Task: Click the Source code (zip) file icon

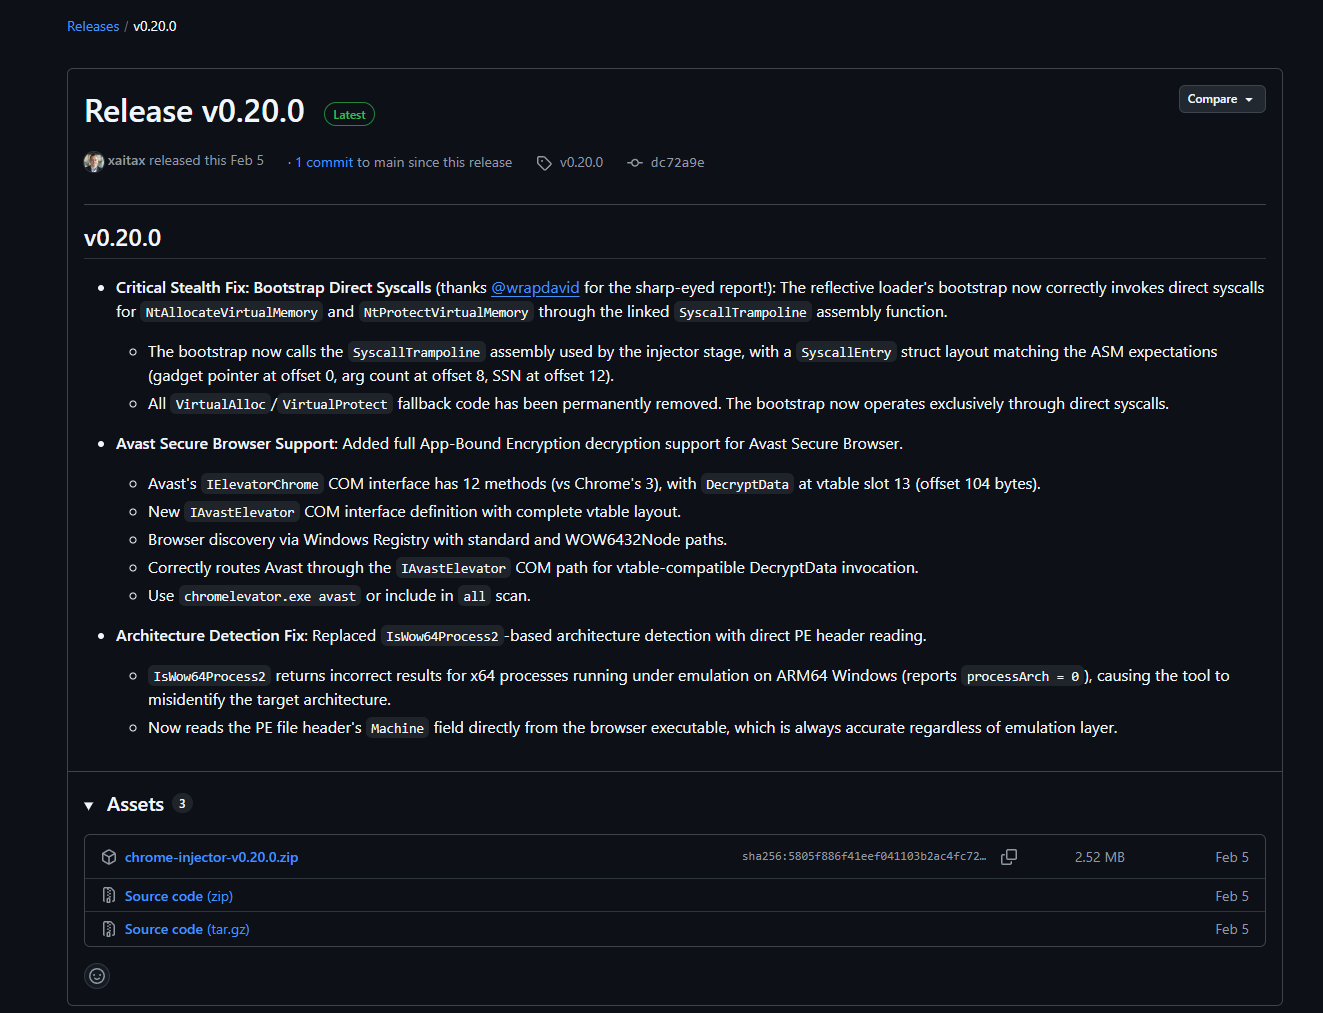Action: [109, 896]
